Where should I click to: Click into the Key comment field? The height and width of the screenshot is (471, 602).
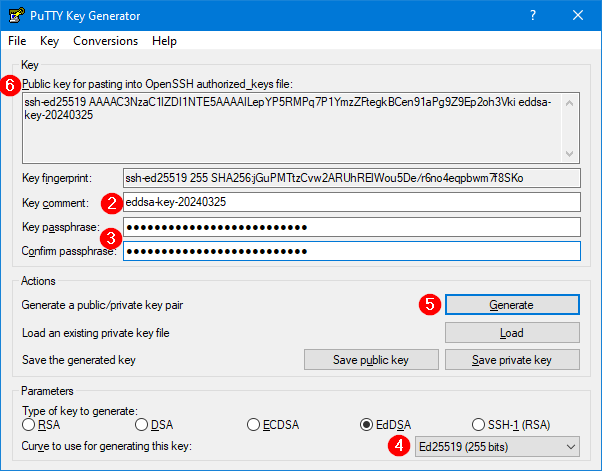tap(350, 202)
